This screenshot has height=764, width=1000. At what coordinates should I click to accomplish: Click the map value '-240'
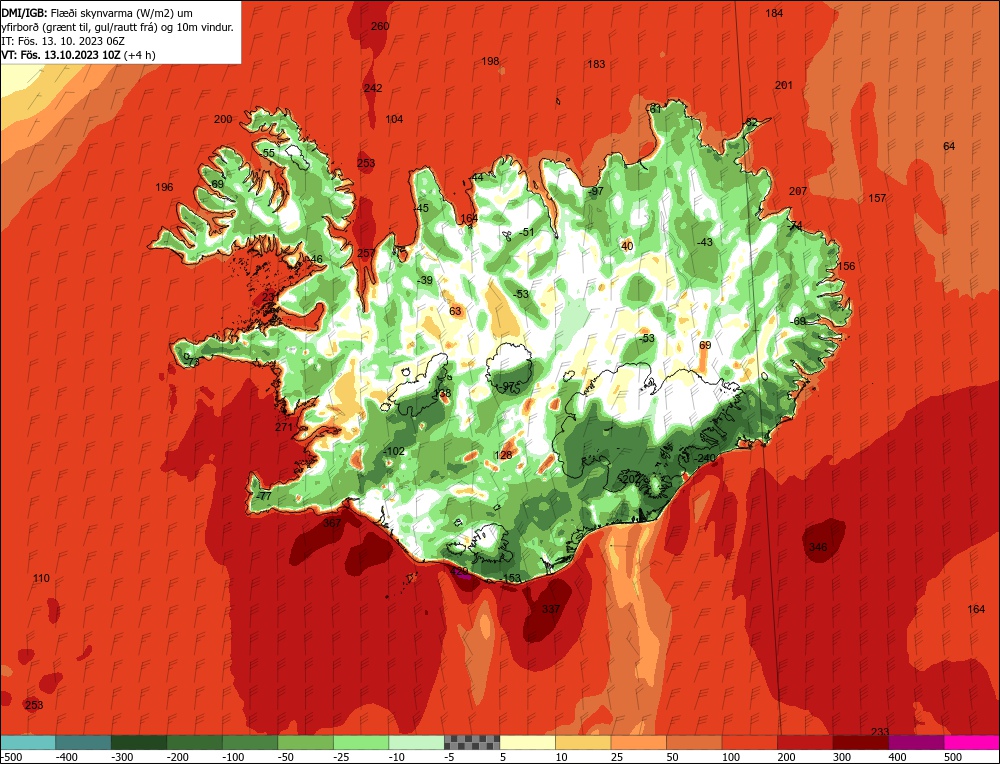pos(705,458)
